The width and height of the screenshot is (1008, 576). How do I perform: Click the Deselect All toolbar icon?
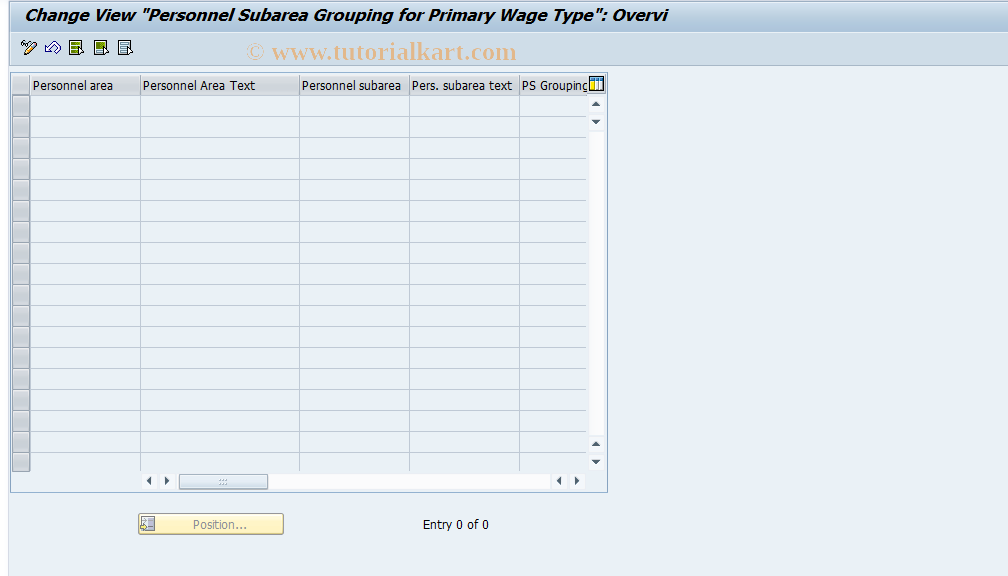(x=125, y=48)
